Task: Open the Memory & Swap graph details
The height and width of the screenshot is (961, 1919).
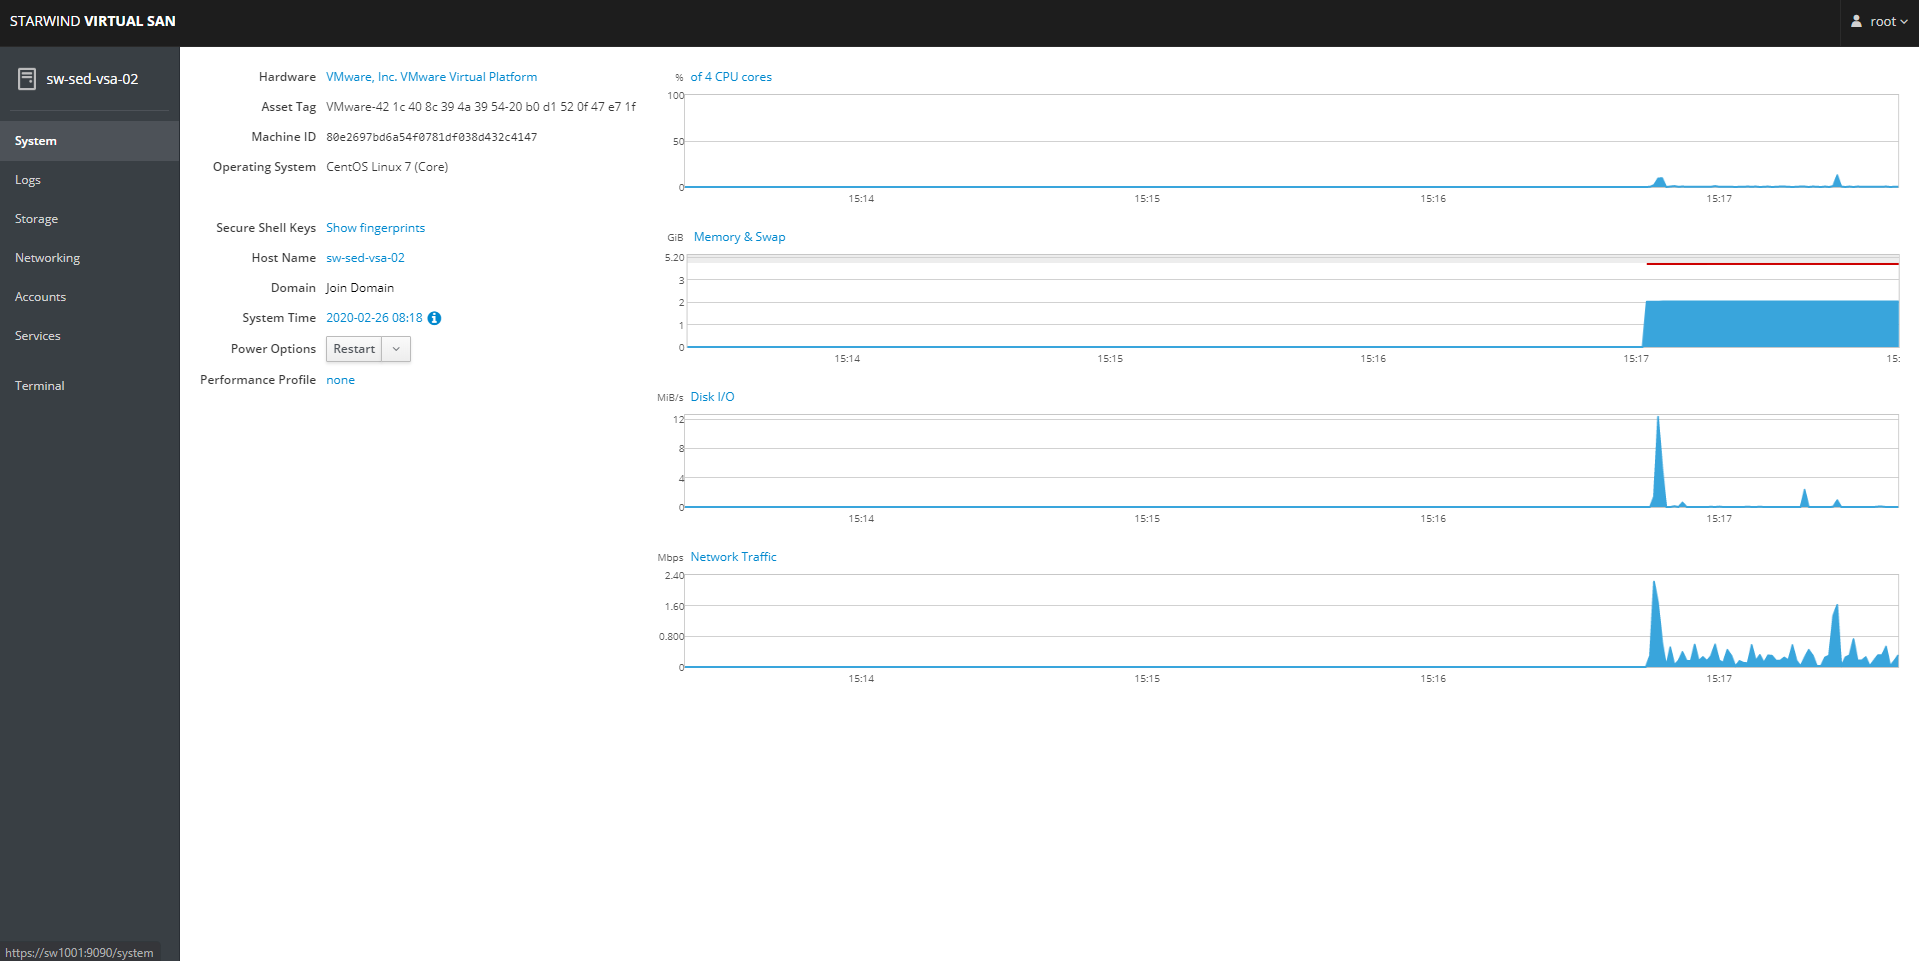Action: pyautogui.click(x=739, y=237)
